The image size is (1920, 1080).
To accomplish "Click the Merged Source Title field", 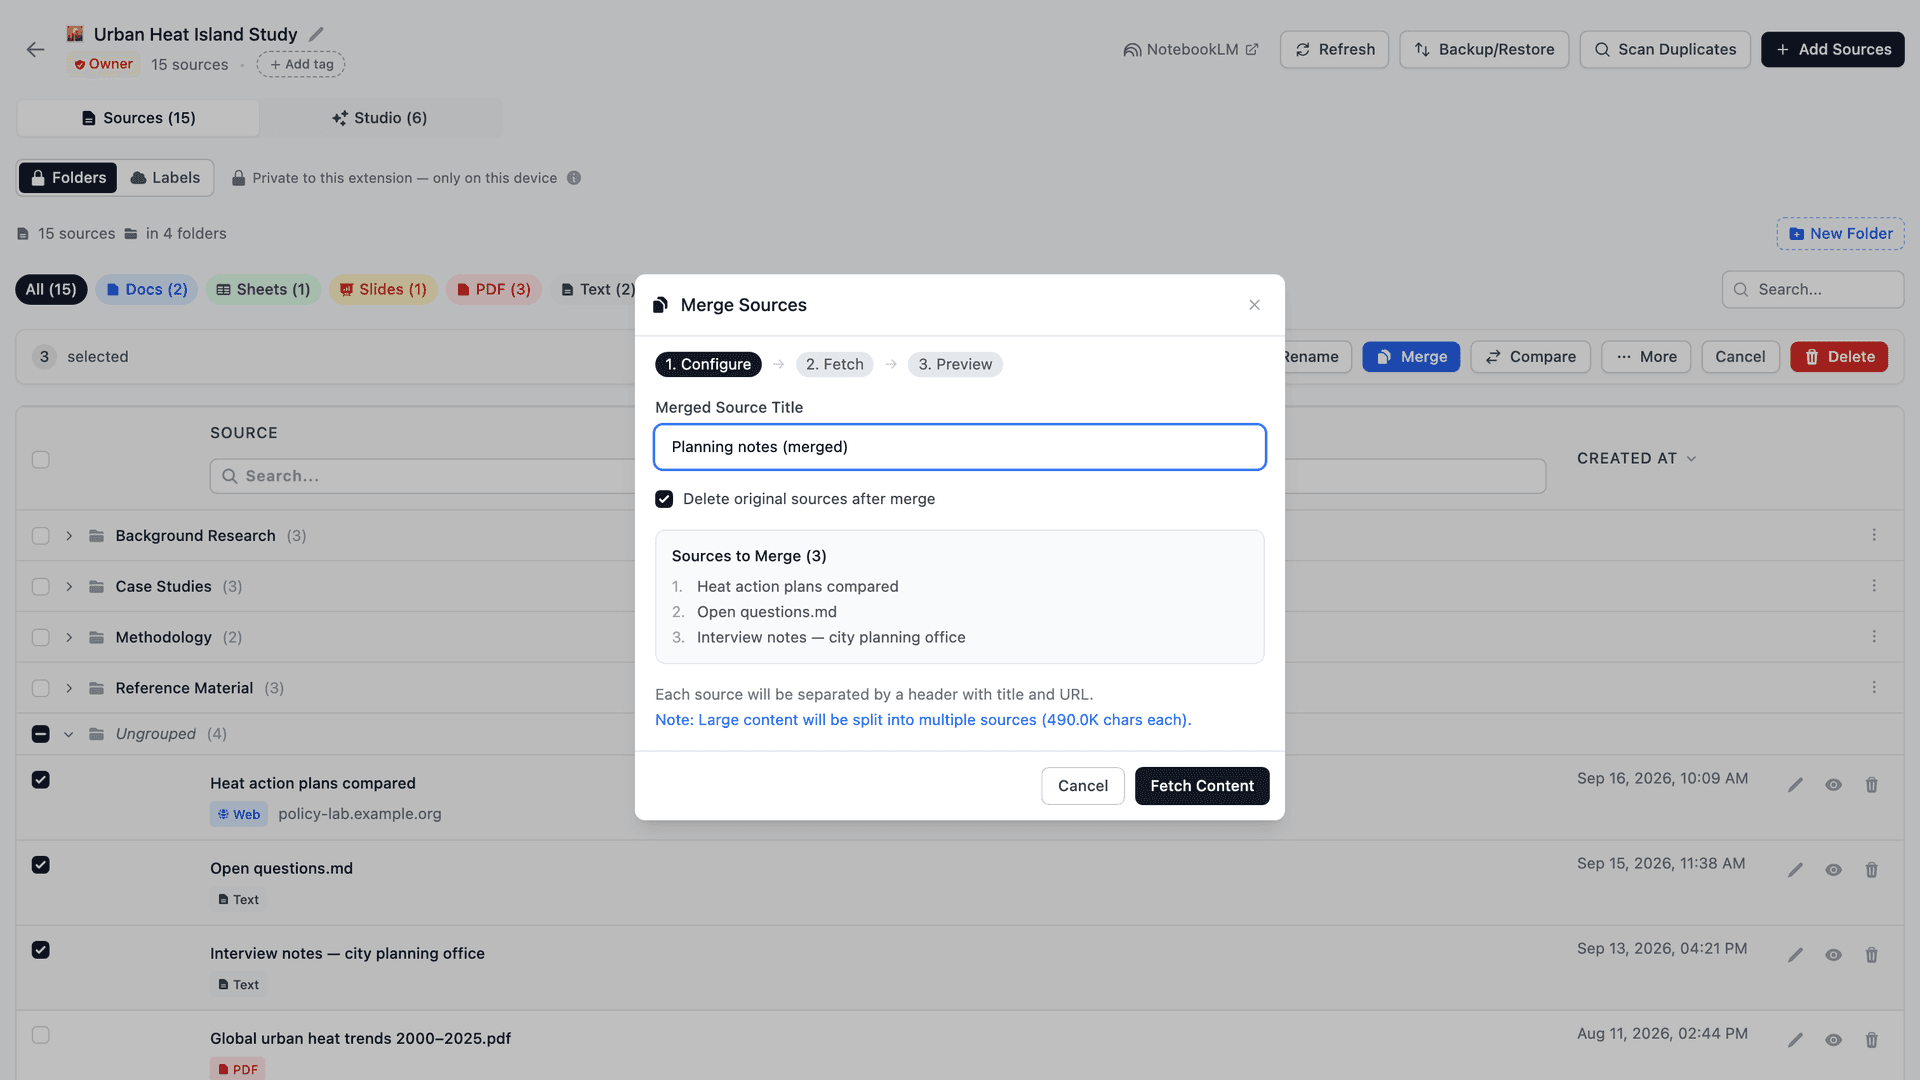I will coord(960,447).
